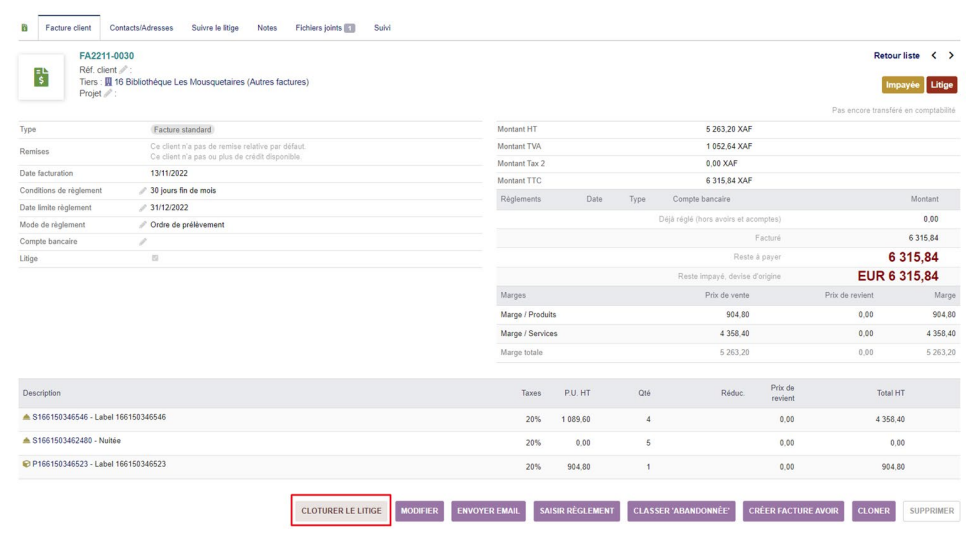The height and width of the screenshot is (546, 975).
Task: Open the Suivi tab
Action: tap(382, 28)
